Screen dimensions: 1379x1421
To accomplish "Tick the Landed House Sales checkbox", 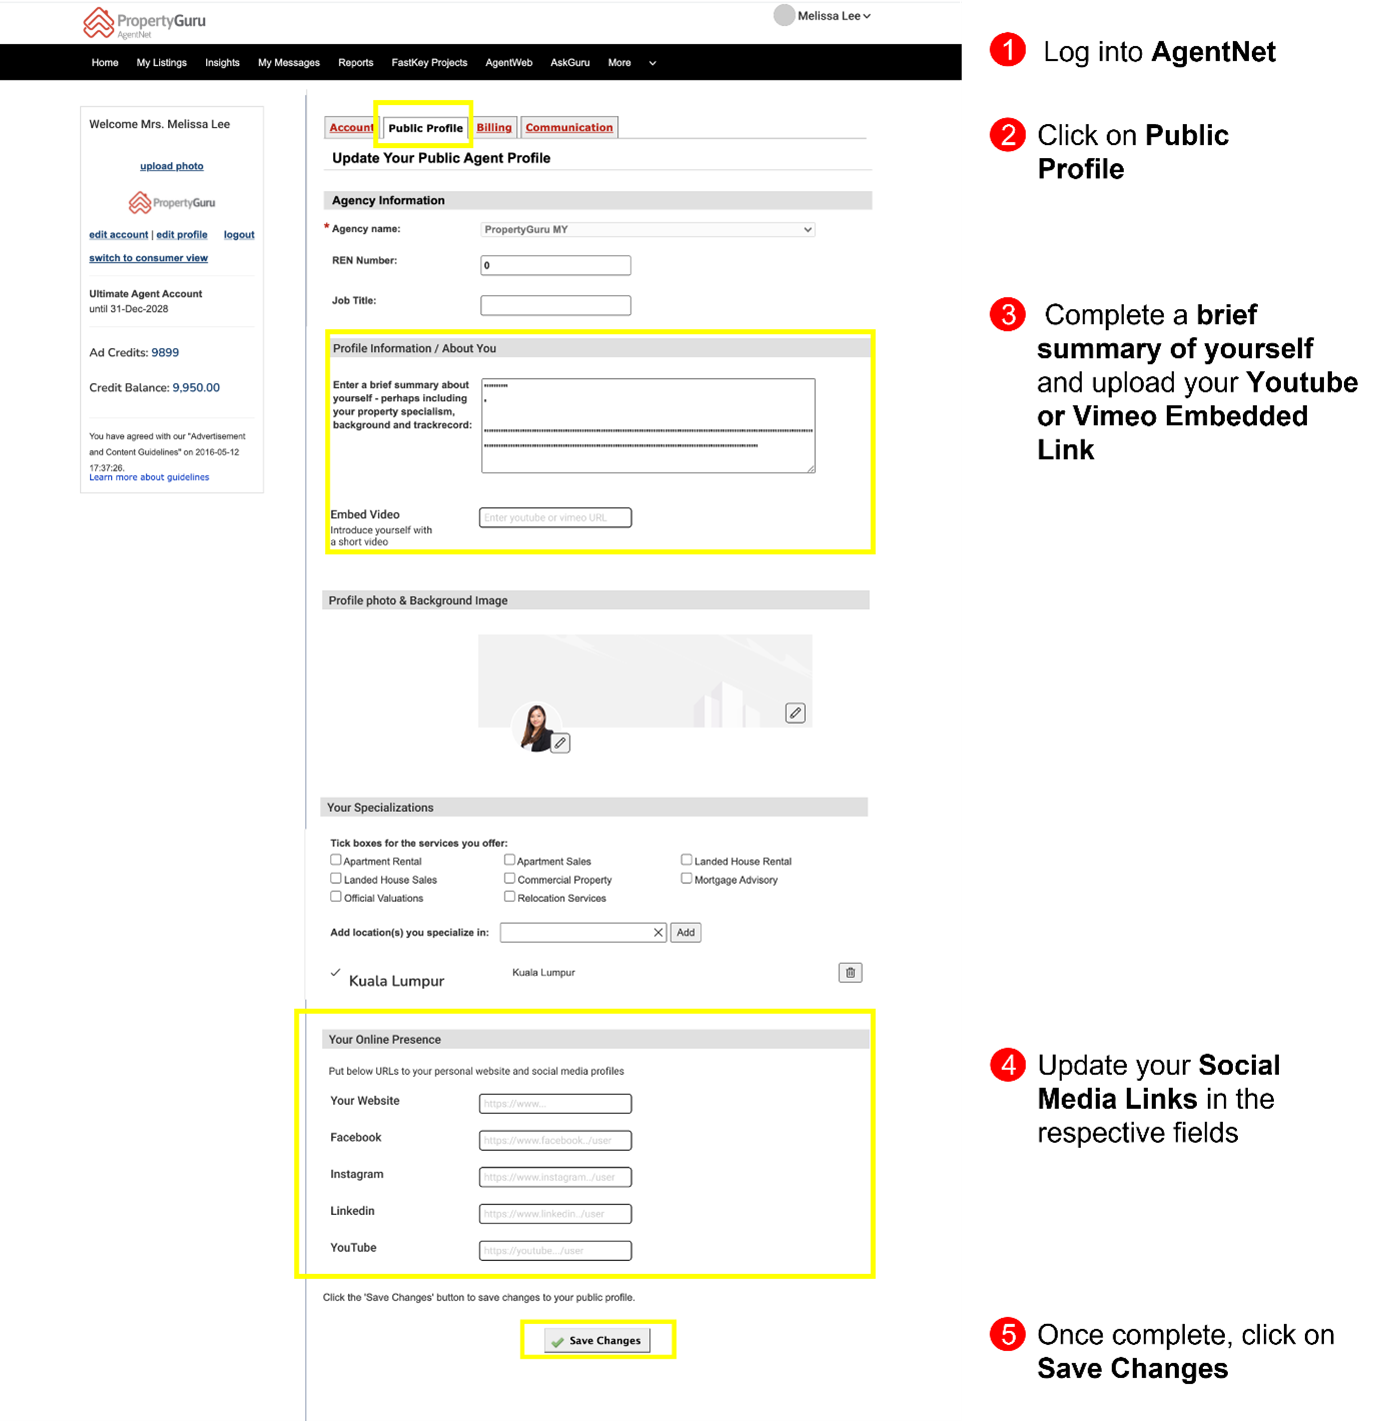I will tap(336, 879).
